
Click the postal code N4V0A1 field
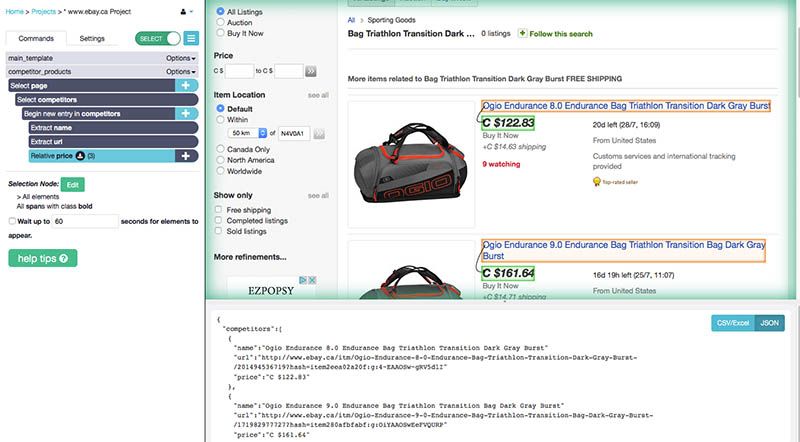click(x=294, y=133)
